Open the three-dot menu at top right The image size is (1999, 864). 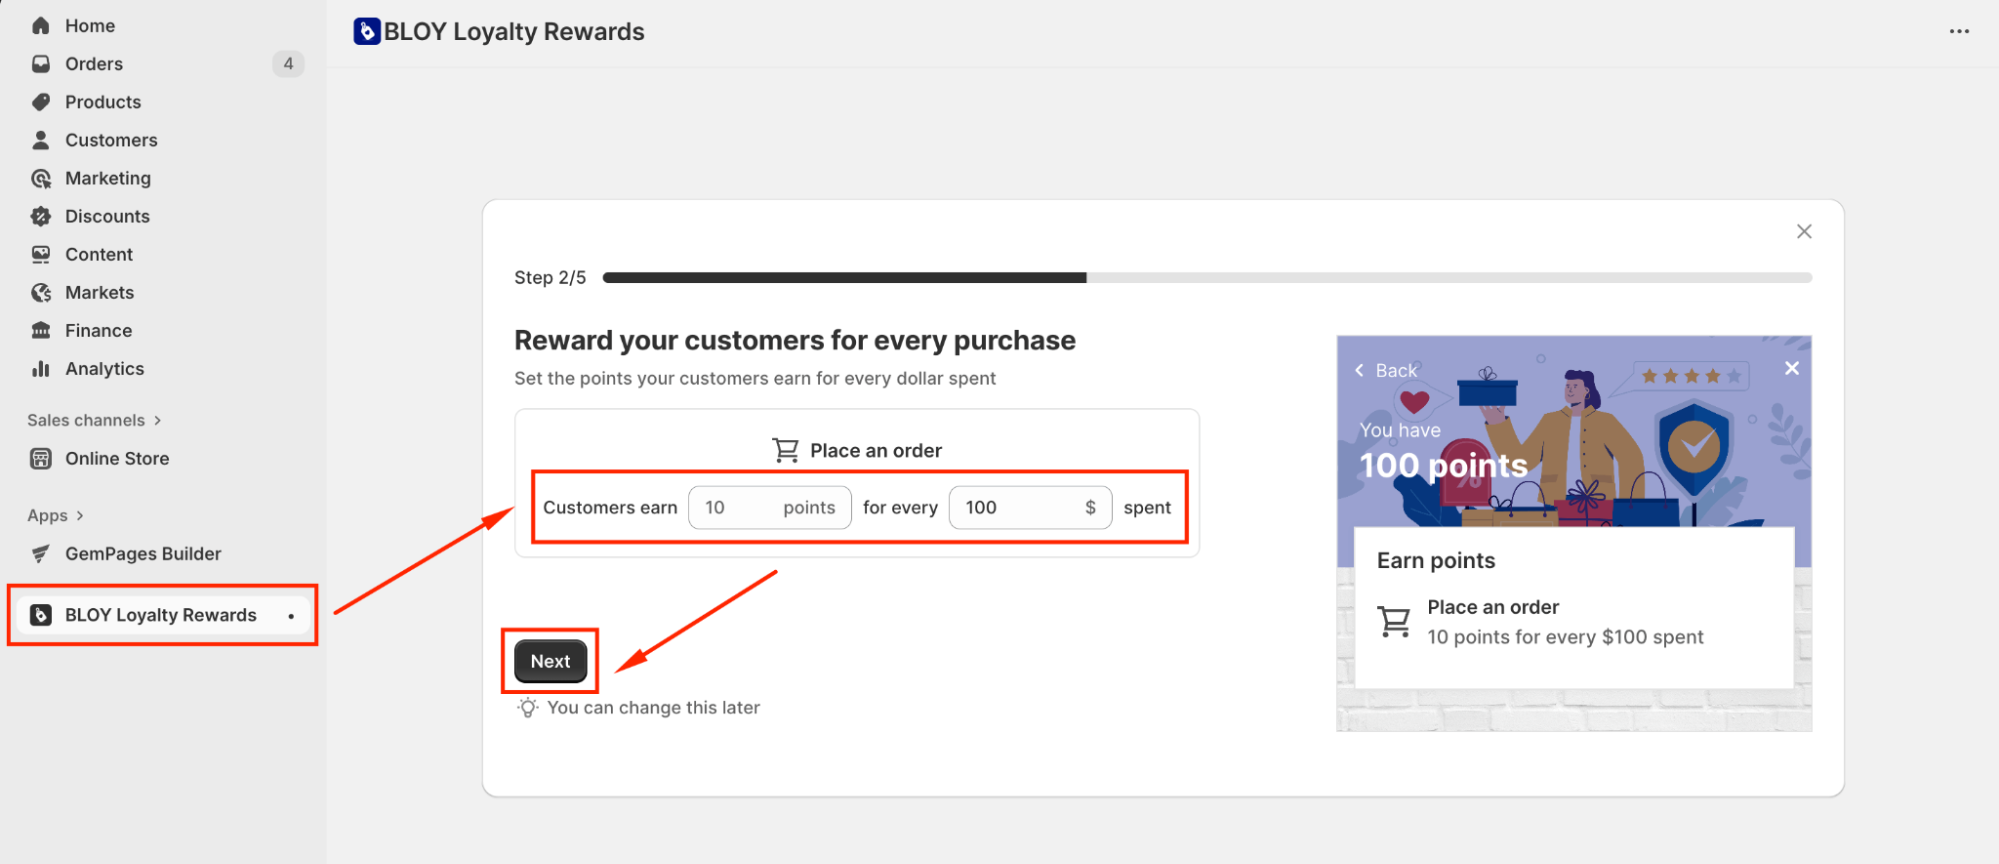click(x=1959, y=32)
